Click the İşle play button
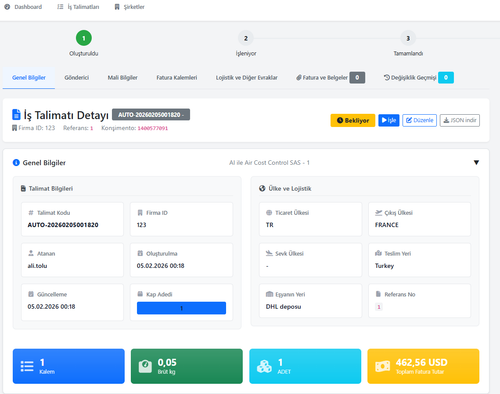 point(389,120)
